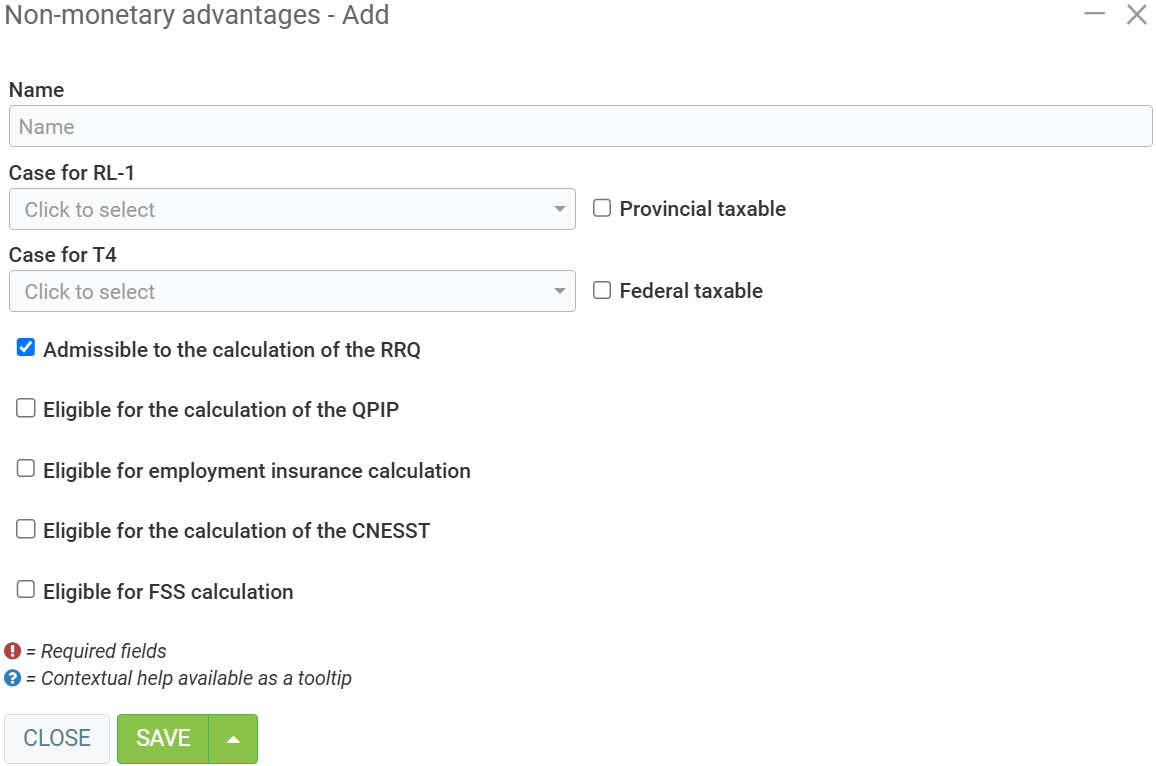The width and height of the screenshot is (1156, 766).
Task: Click the Non-monetary advantages - Add title
Action: [x=197, y=16]
